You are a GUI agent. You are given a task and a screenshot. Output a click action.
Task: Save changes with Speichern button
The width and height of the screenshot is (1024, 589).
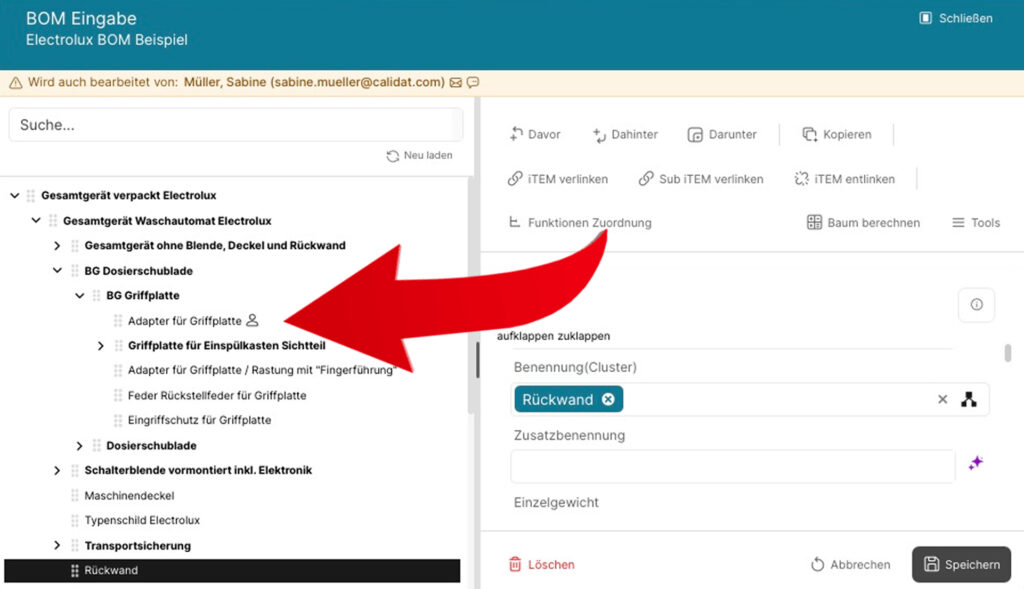click(x=961, y=564)
